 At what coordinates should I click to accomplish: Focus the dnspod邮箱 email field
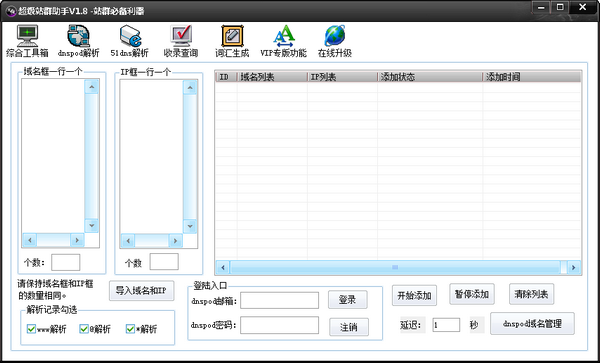[x=279, y=300]
